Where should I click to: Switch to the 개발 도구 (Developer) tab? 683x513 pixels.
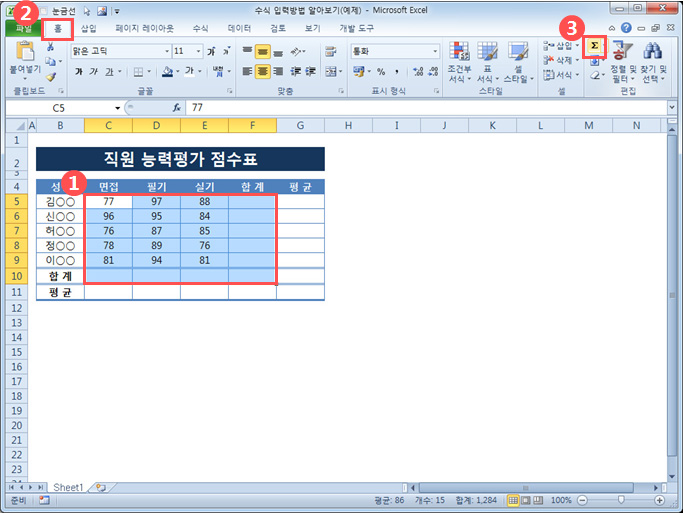point(356,29)
